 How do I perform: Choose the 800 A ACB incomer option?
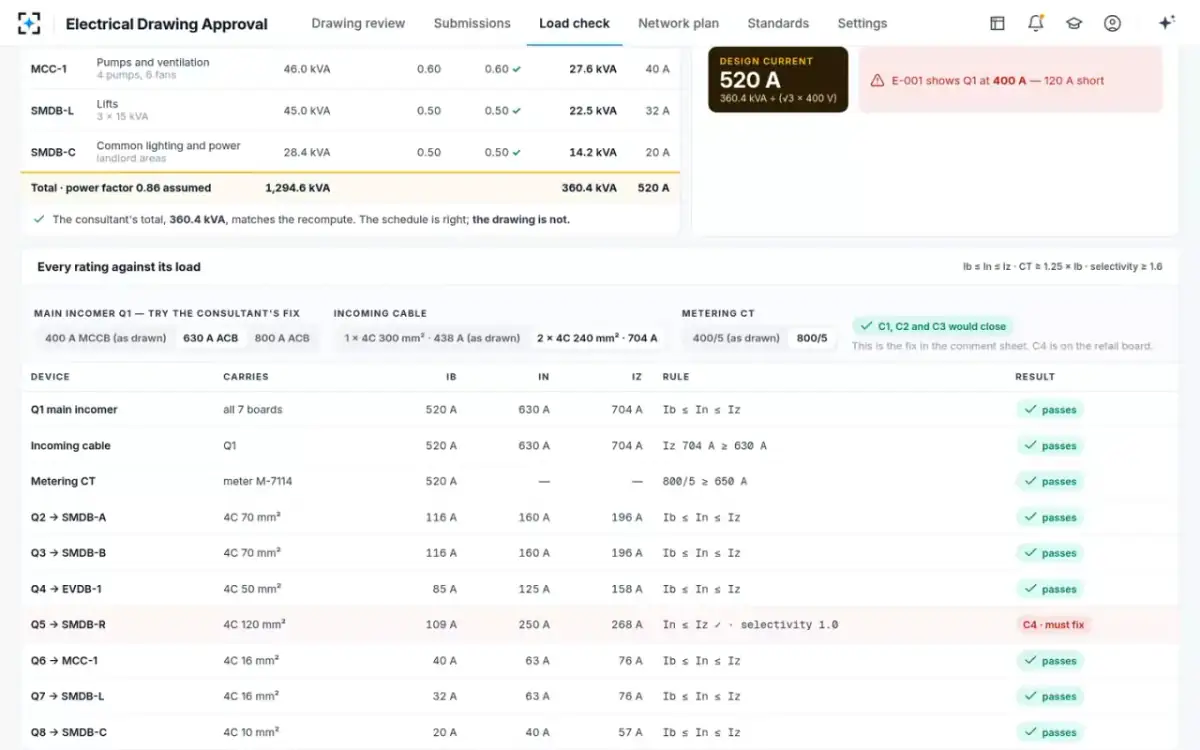tap(282, 338)
